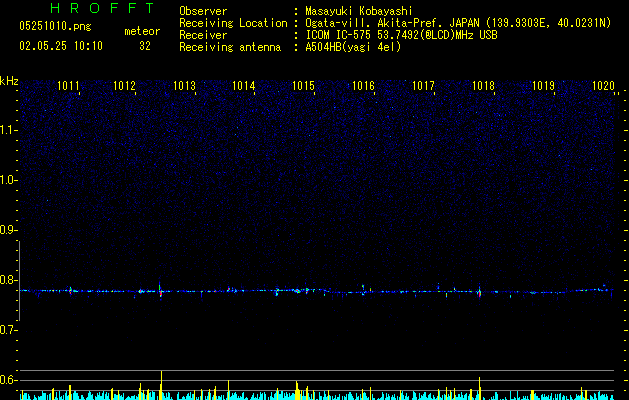The image size is (629, 400).
Task: Click the 1019 time marker
Action: tap(543, 86)
